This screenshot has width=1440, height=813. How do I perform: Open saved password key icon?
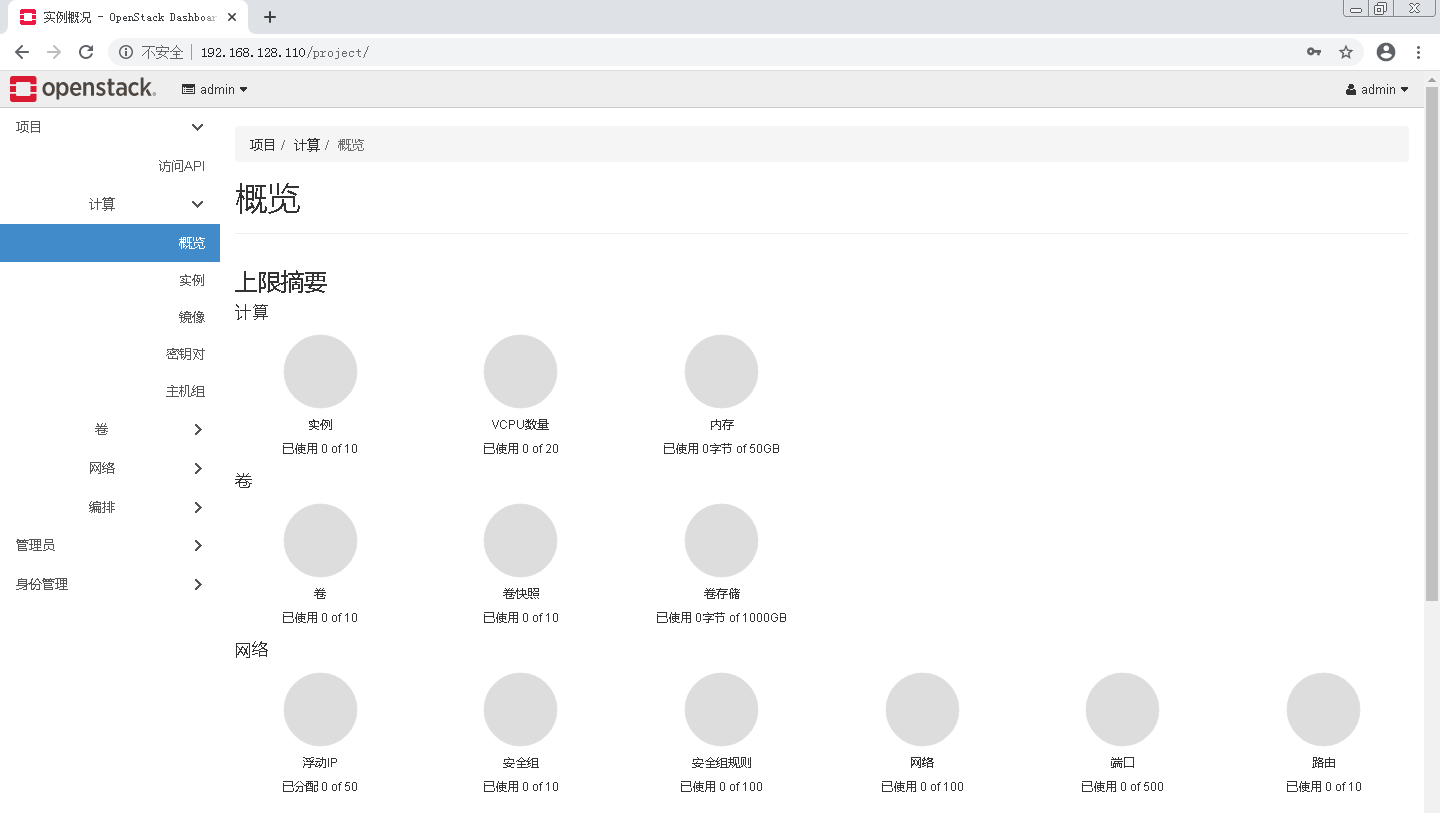1314,52
